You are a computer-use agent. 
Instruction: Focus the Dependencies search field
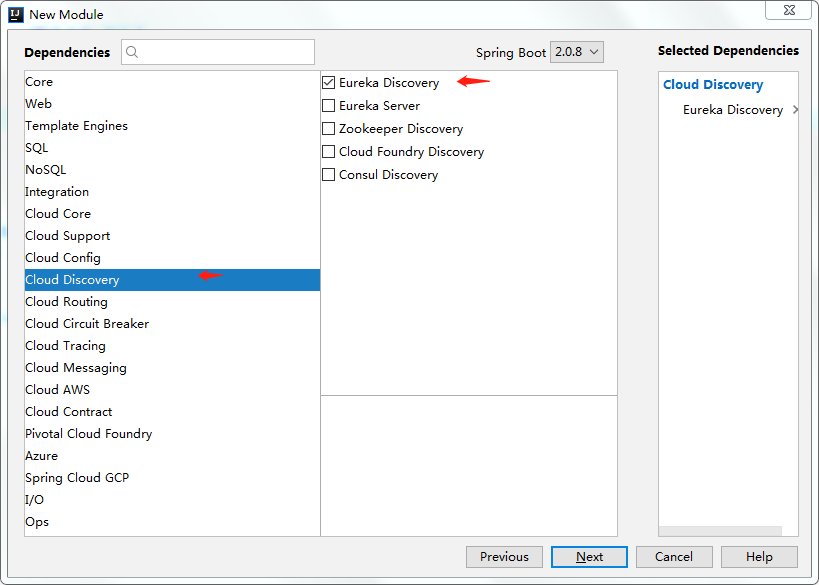click(x=218, y=52)
